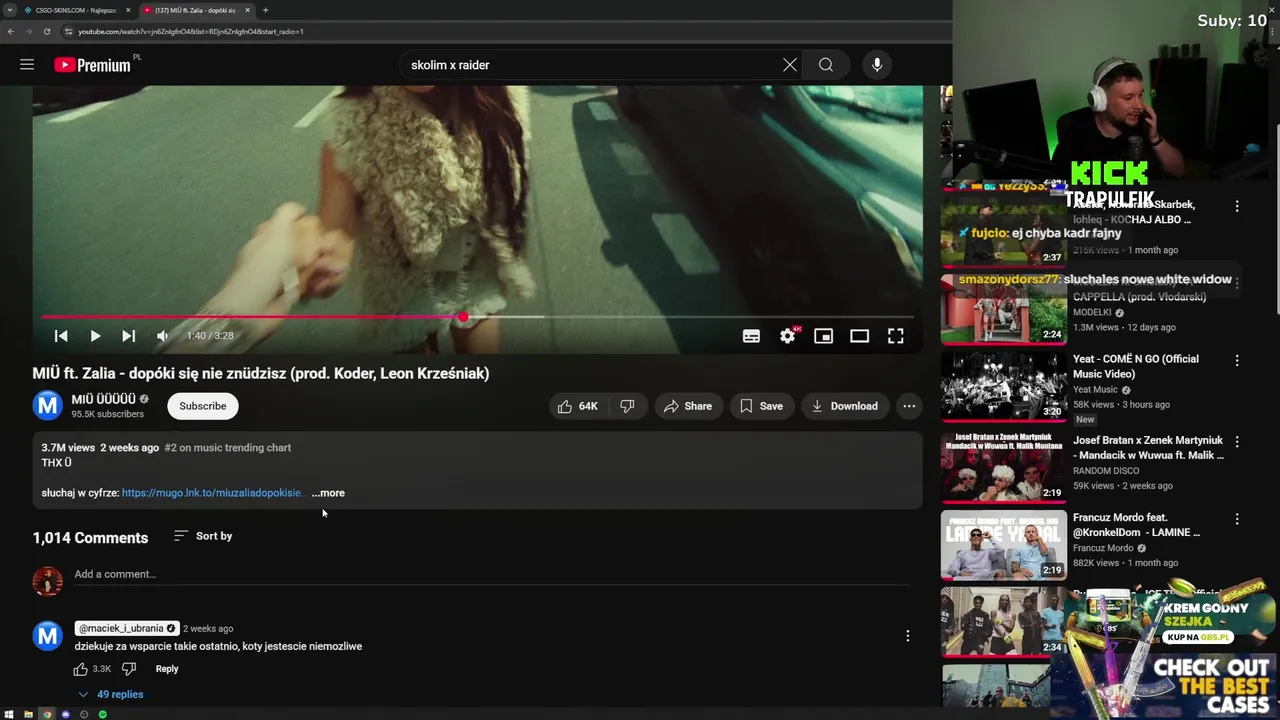Clear the search box text
1280x720 pixels.
pyautogui.click(x=790, y=65)
